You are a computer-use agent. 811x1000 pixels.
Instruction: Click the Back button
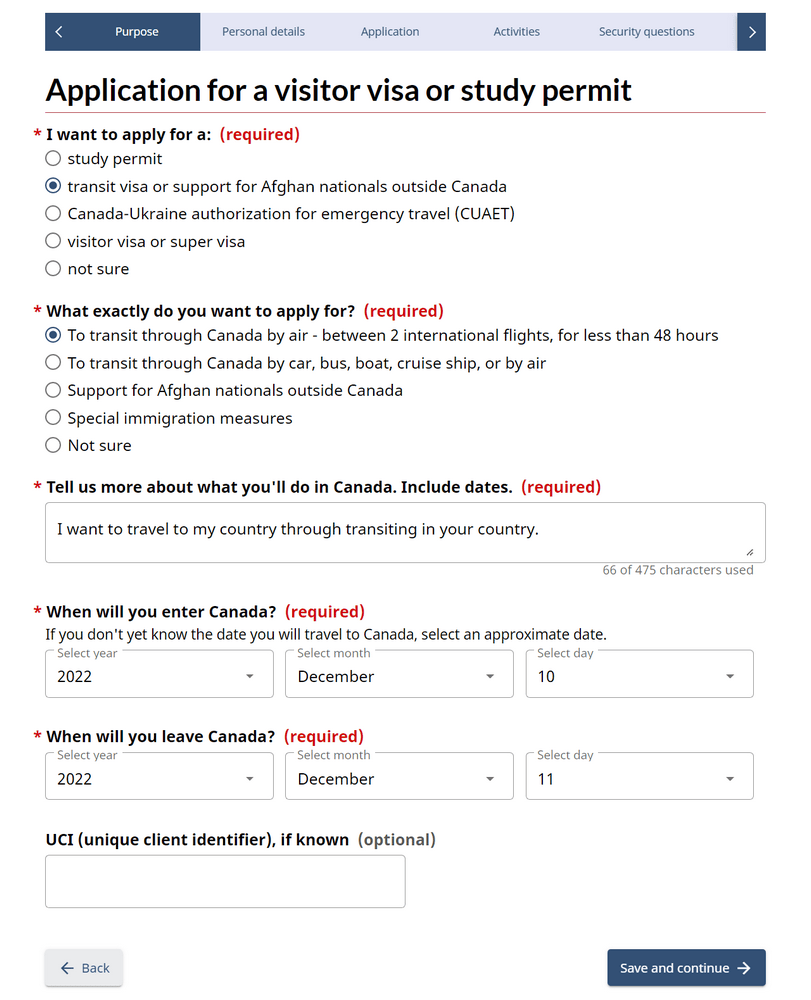(84, 968)
